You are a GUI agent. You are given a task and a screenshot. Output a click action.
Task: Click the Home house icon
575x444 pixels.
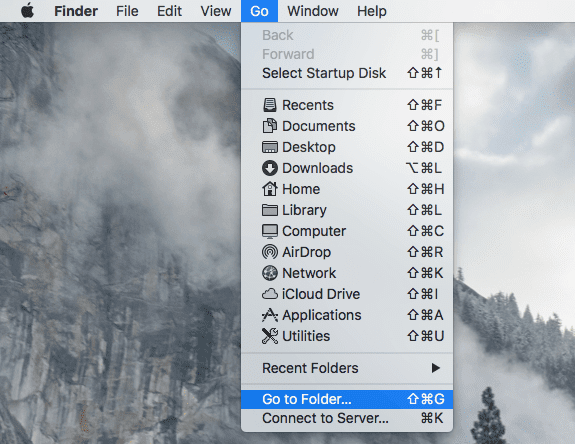click(270, 189)
